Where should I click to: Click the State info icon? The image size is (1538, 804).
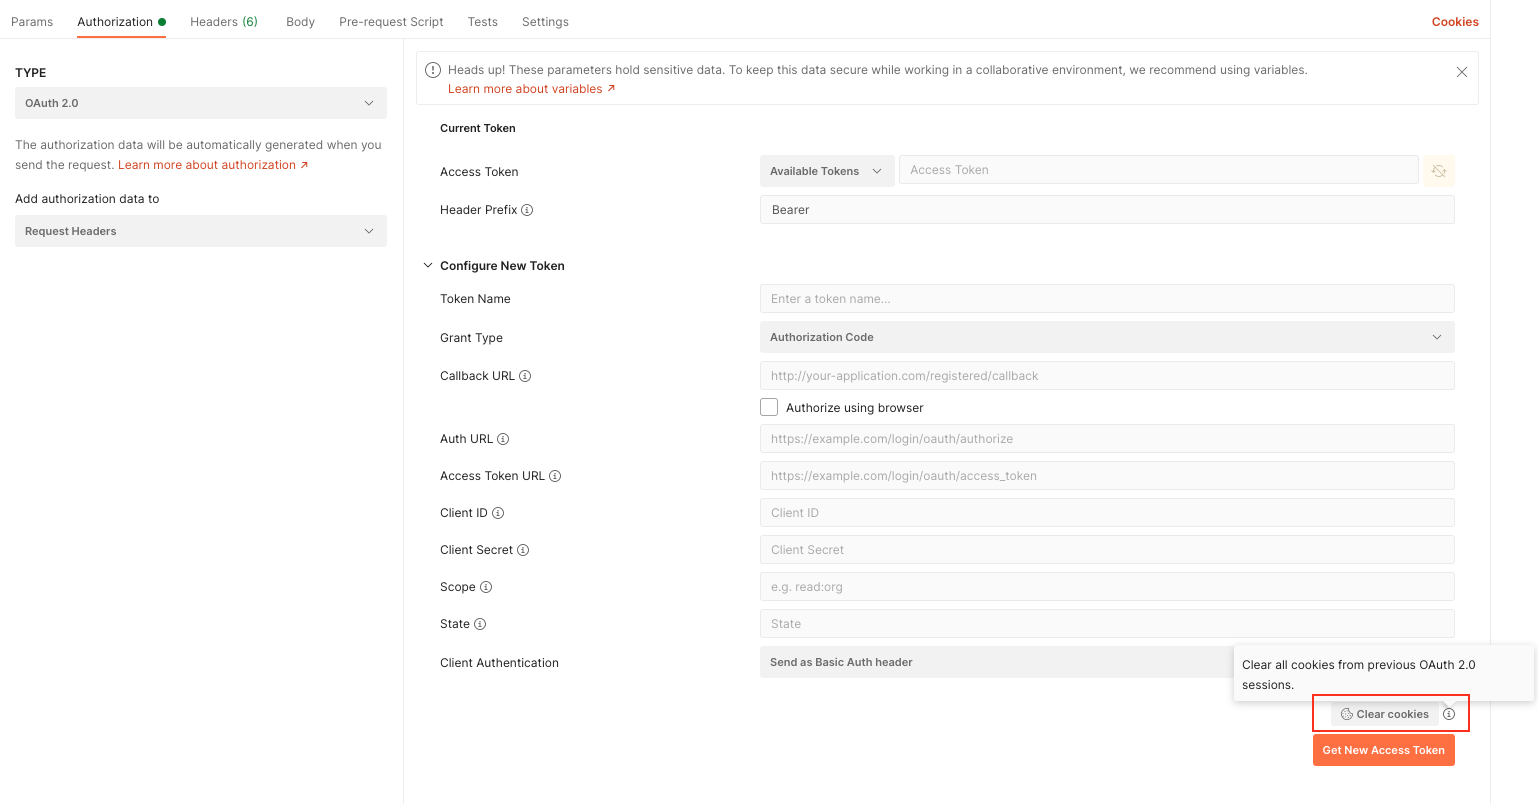click(x=479, y=623)
